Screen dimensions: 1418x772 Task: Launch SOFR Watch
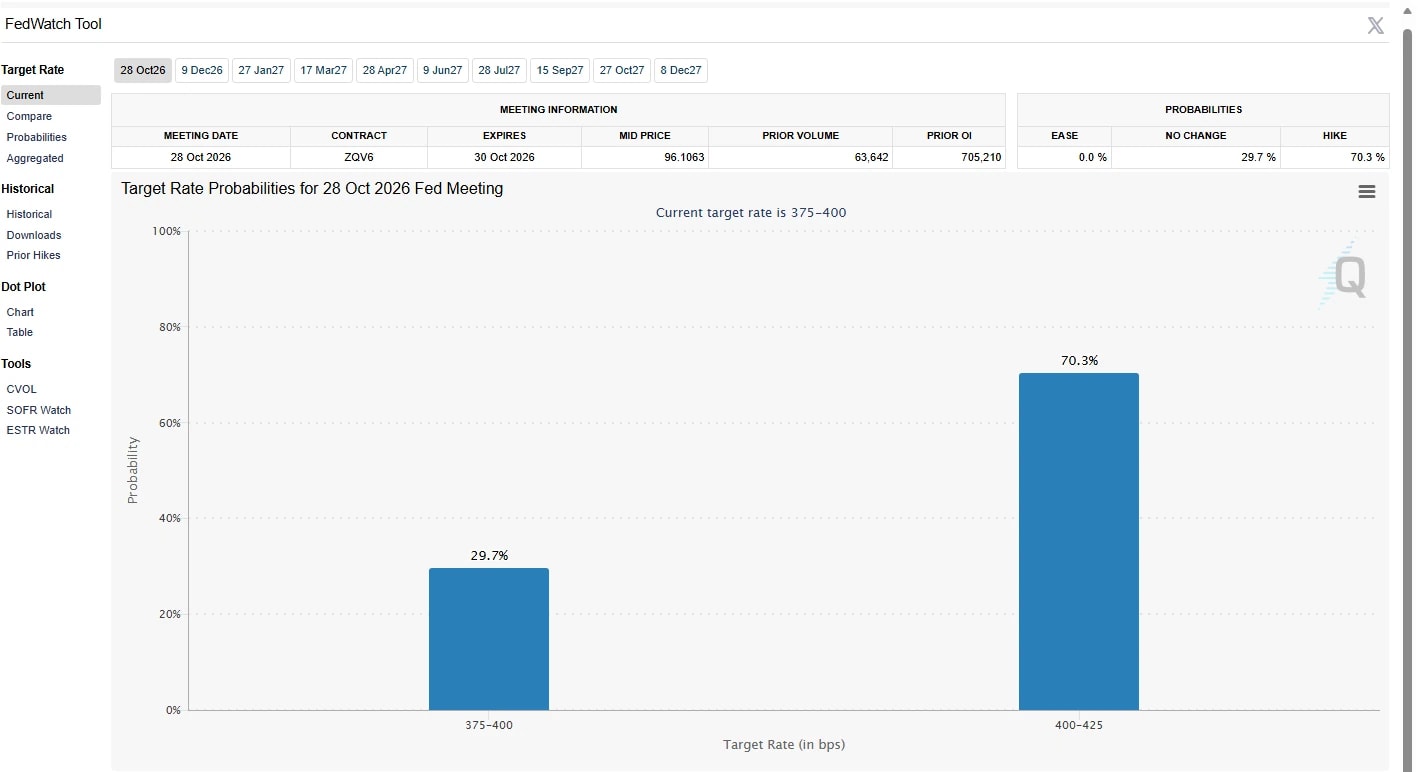(x=39, y=410)
